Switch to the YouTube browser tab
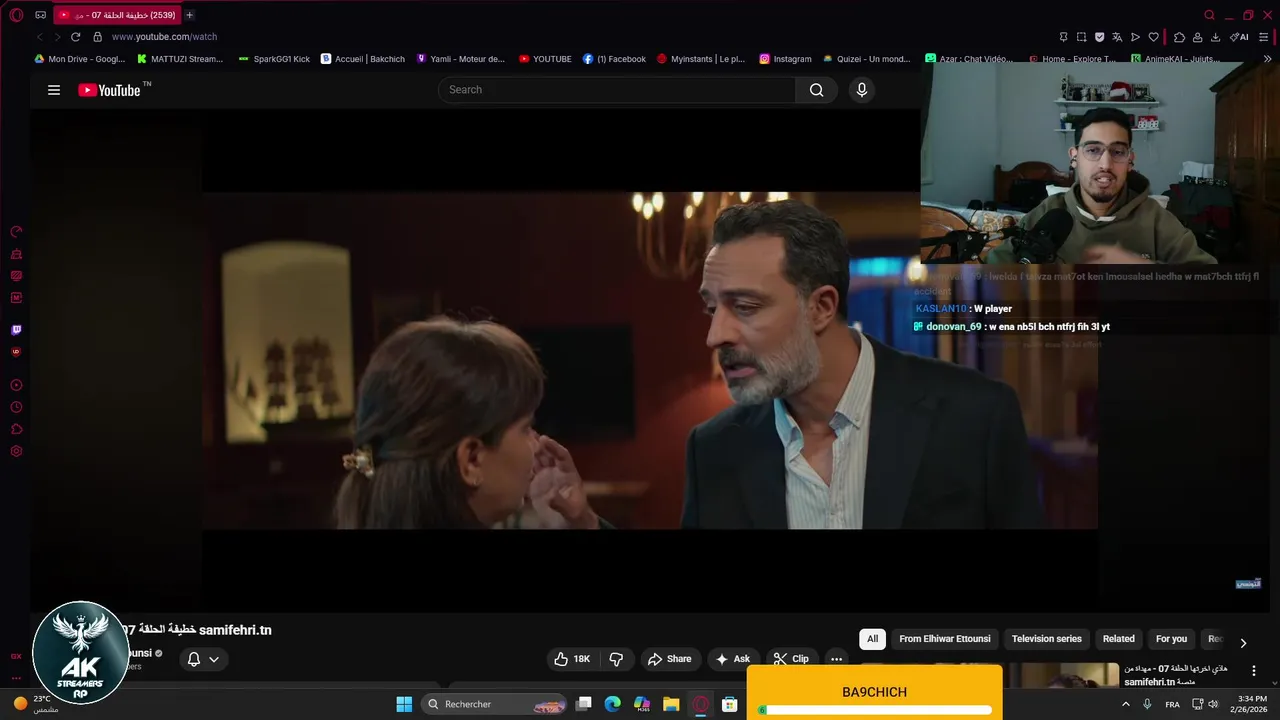 tap(118, 15)
